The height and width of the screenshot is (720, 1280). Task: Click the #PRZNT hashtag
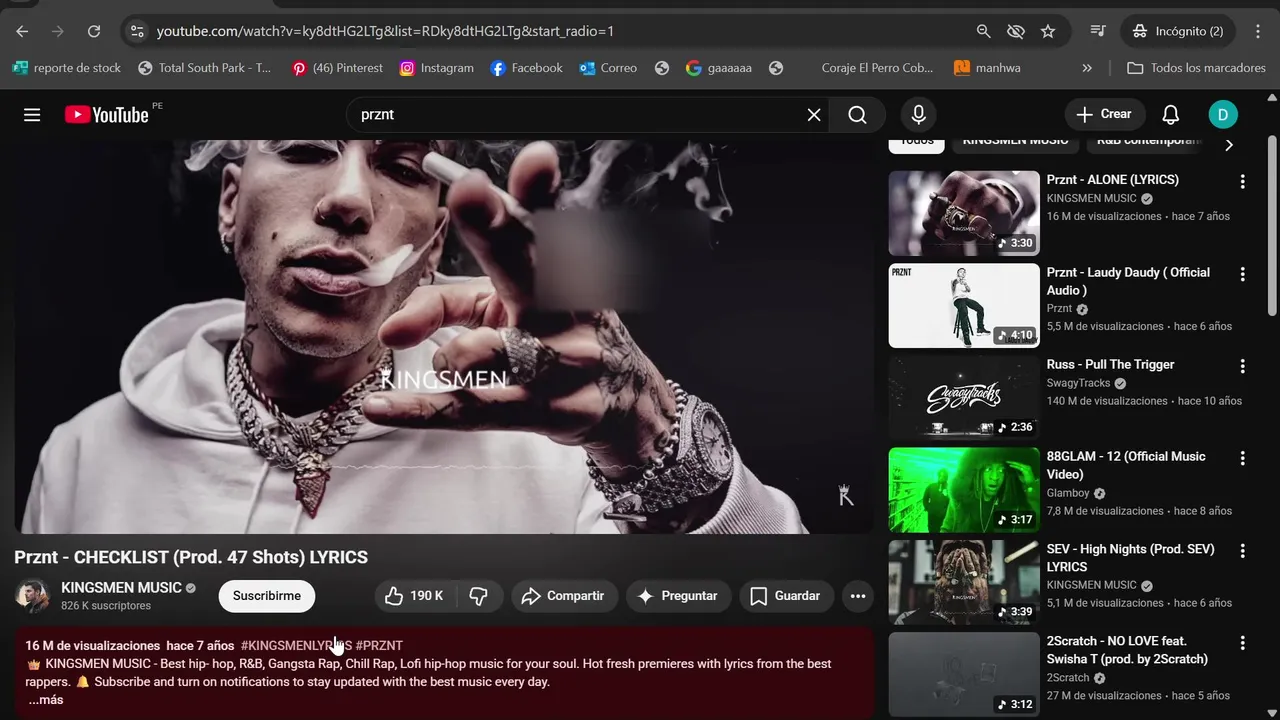coord(379,646)
